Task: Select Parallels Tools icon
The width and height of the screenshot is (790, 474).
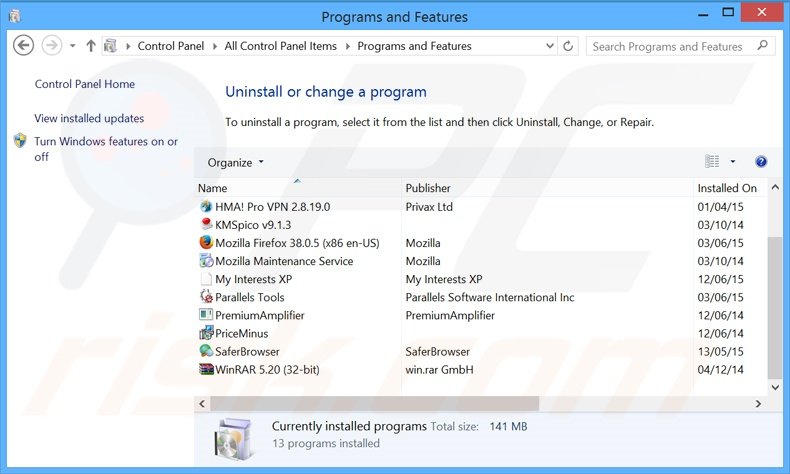Action: tap(206, 297)
